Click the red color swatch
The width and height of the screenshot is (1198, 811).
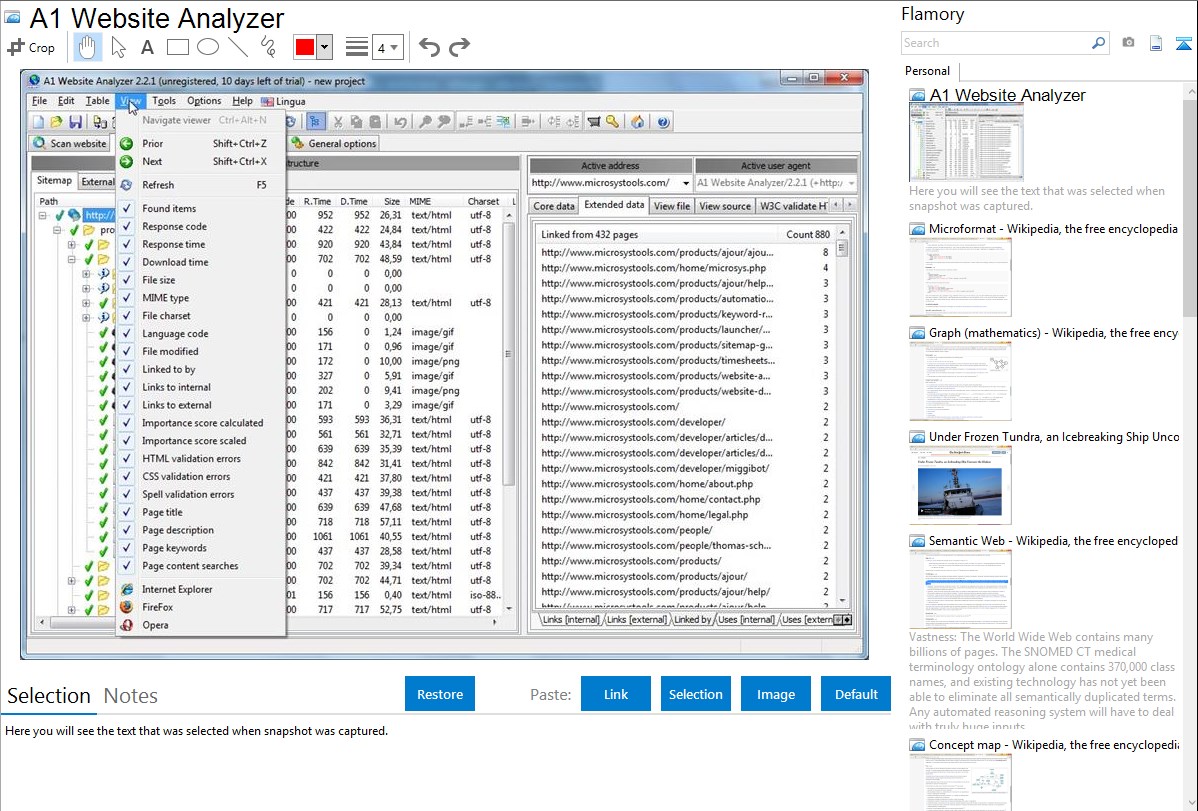[305, 47]
